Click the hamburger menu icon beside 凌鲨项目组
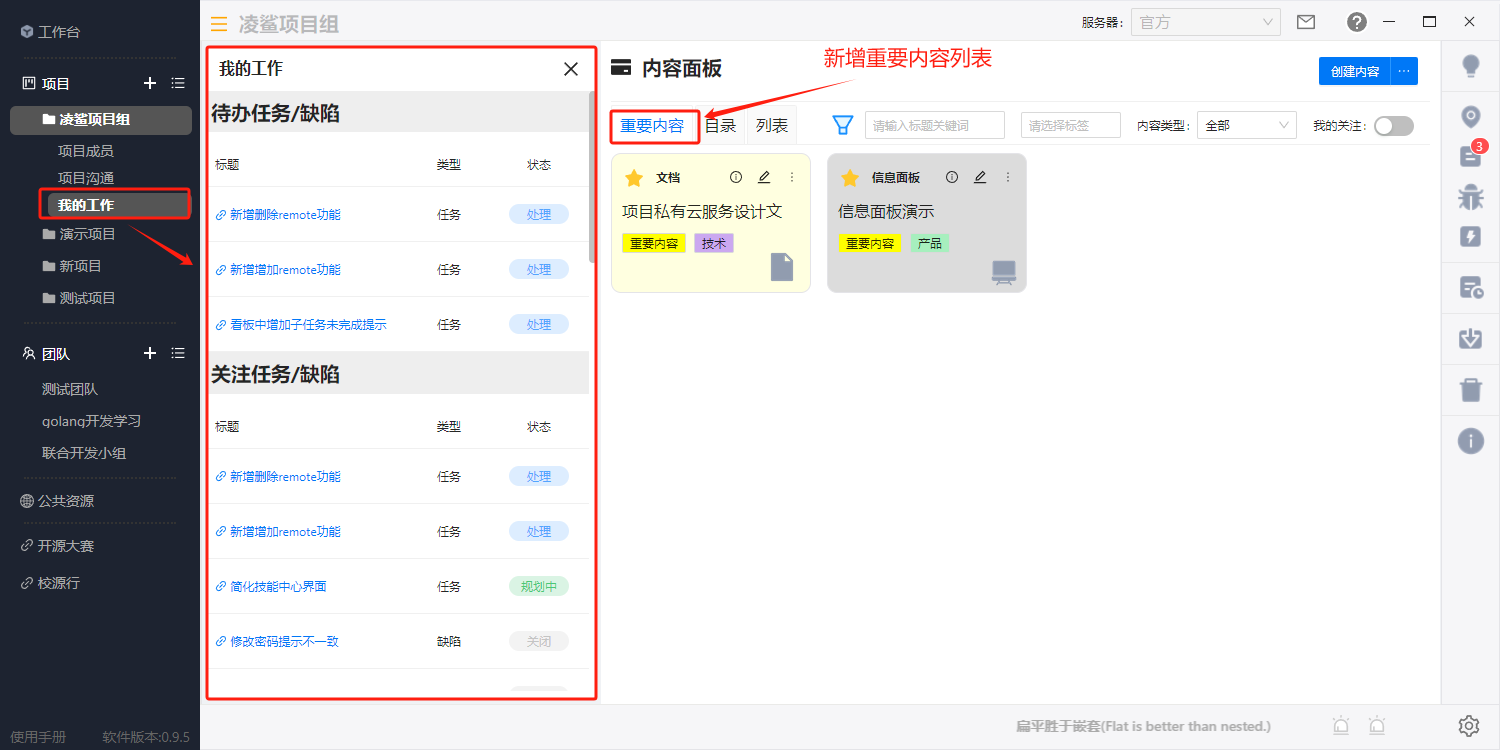This screenshot has height=750, width=1500. 219,24
